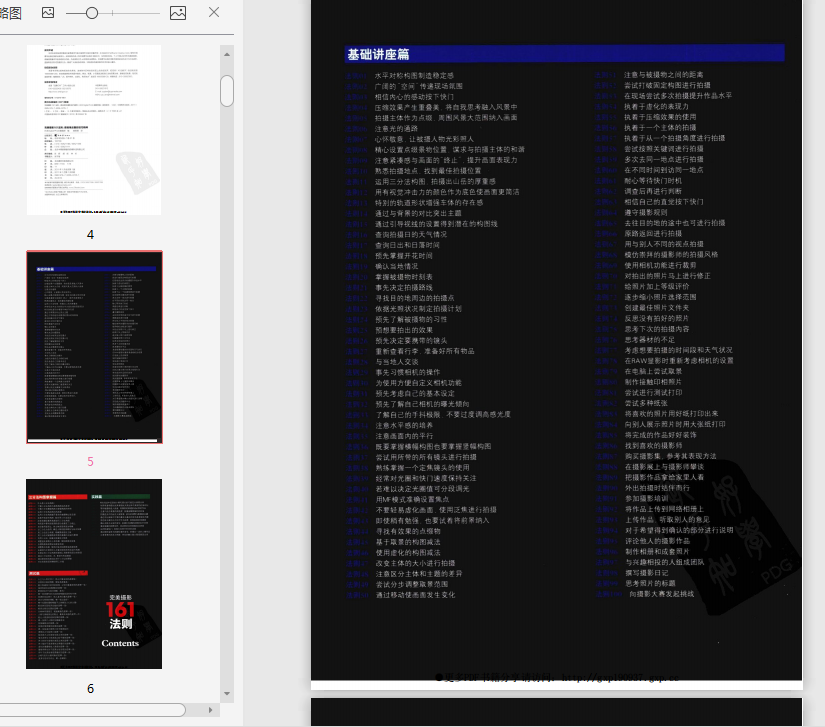
Task: Click the line 调查后再进行判断
Action: (x=653, y=191)
